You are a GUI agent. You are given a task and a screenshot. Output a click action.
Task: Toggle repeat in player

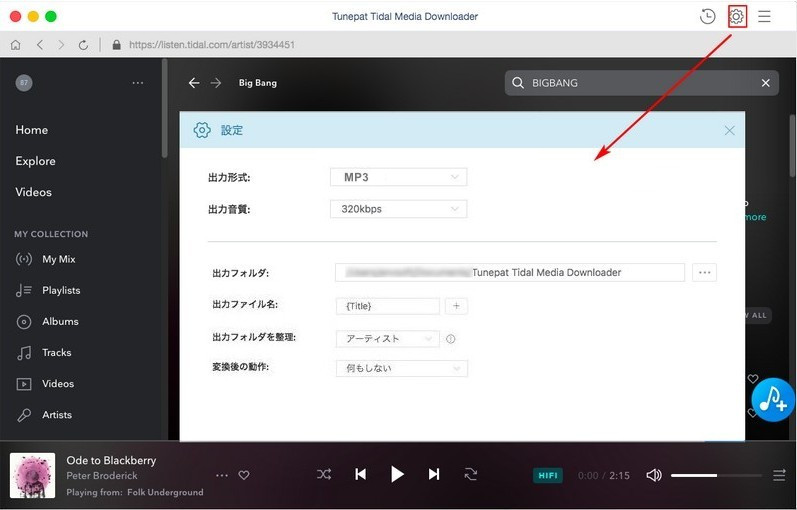click(471, 474)
